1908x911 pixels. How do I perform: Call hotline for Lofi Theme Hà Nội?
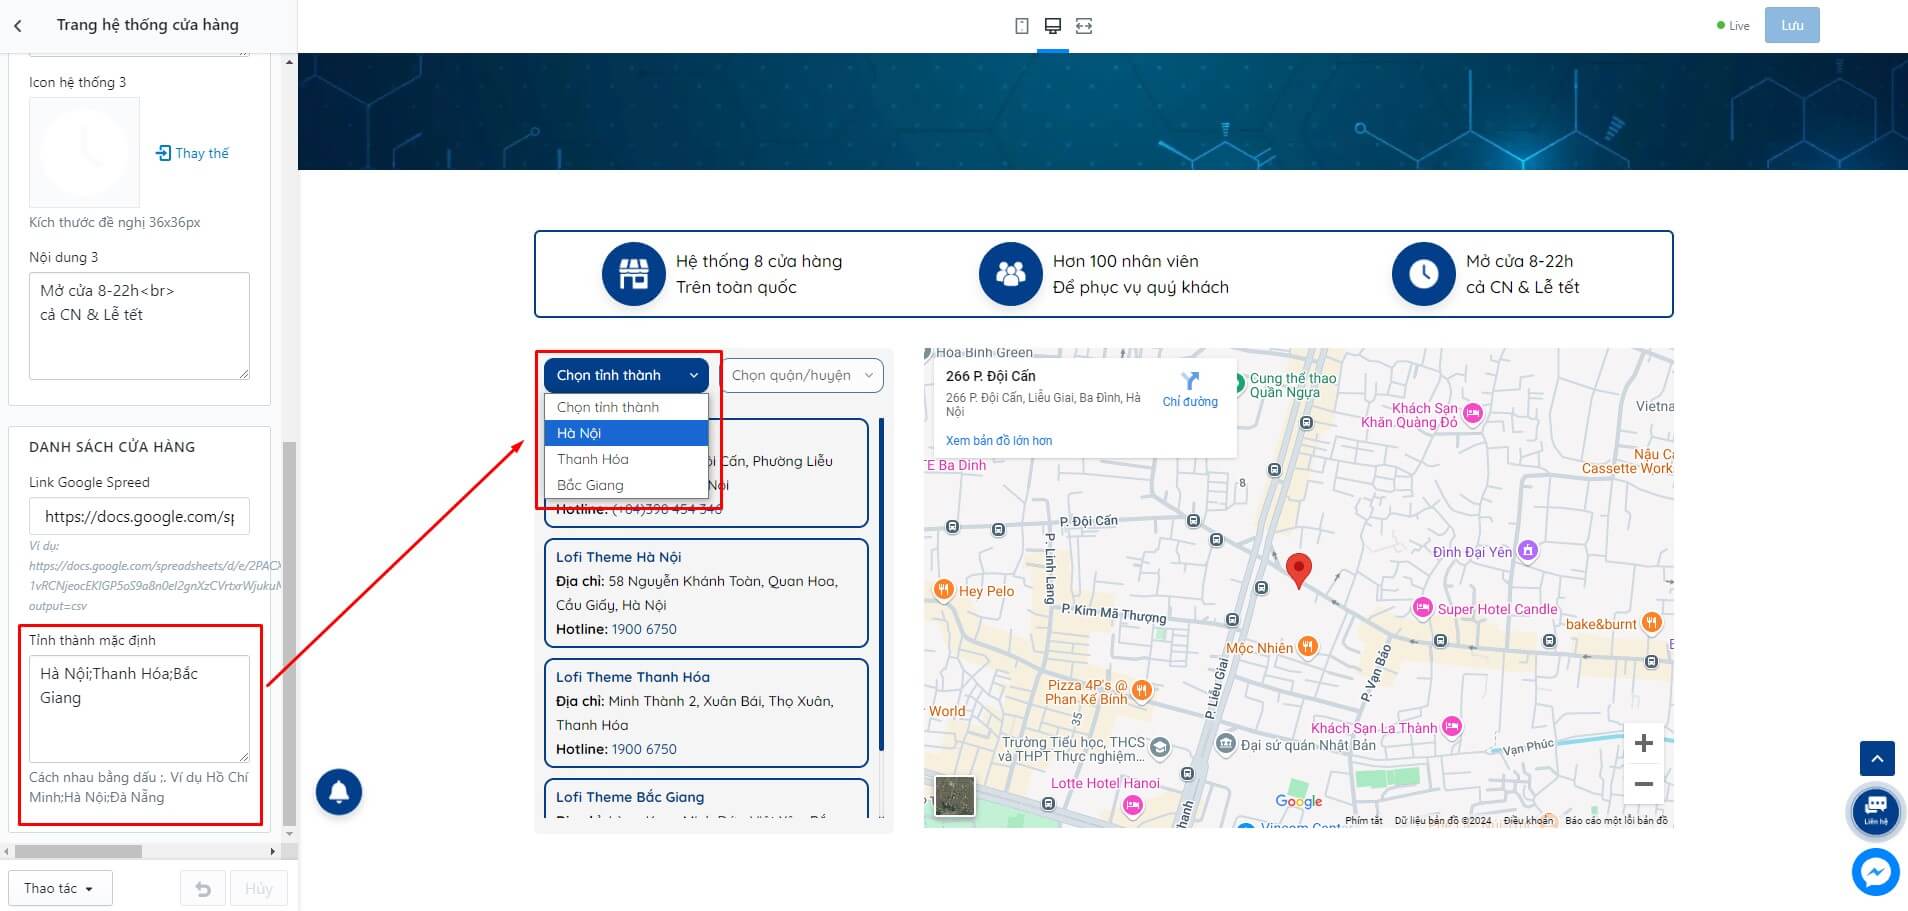click(x=644, y=629)
